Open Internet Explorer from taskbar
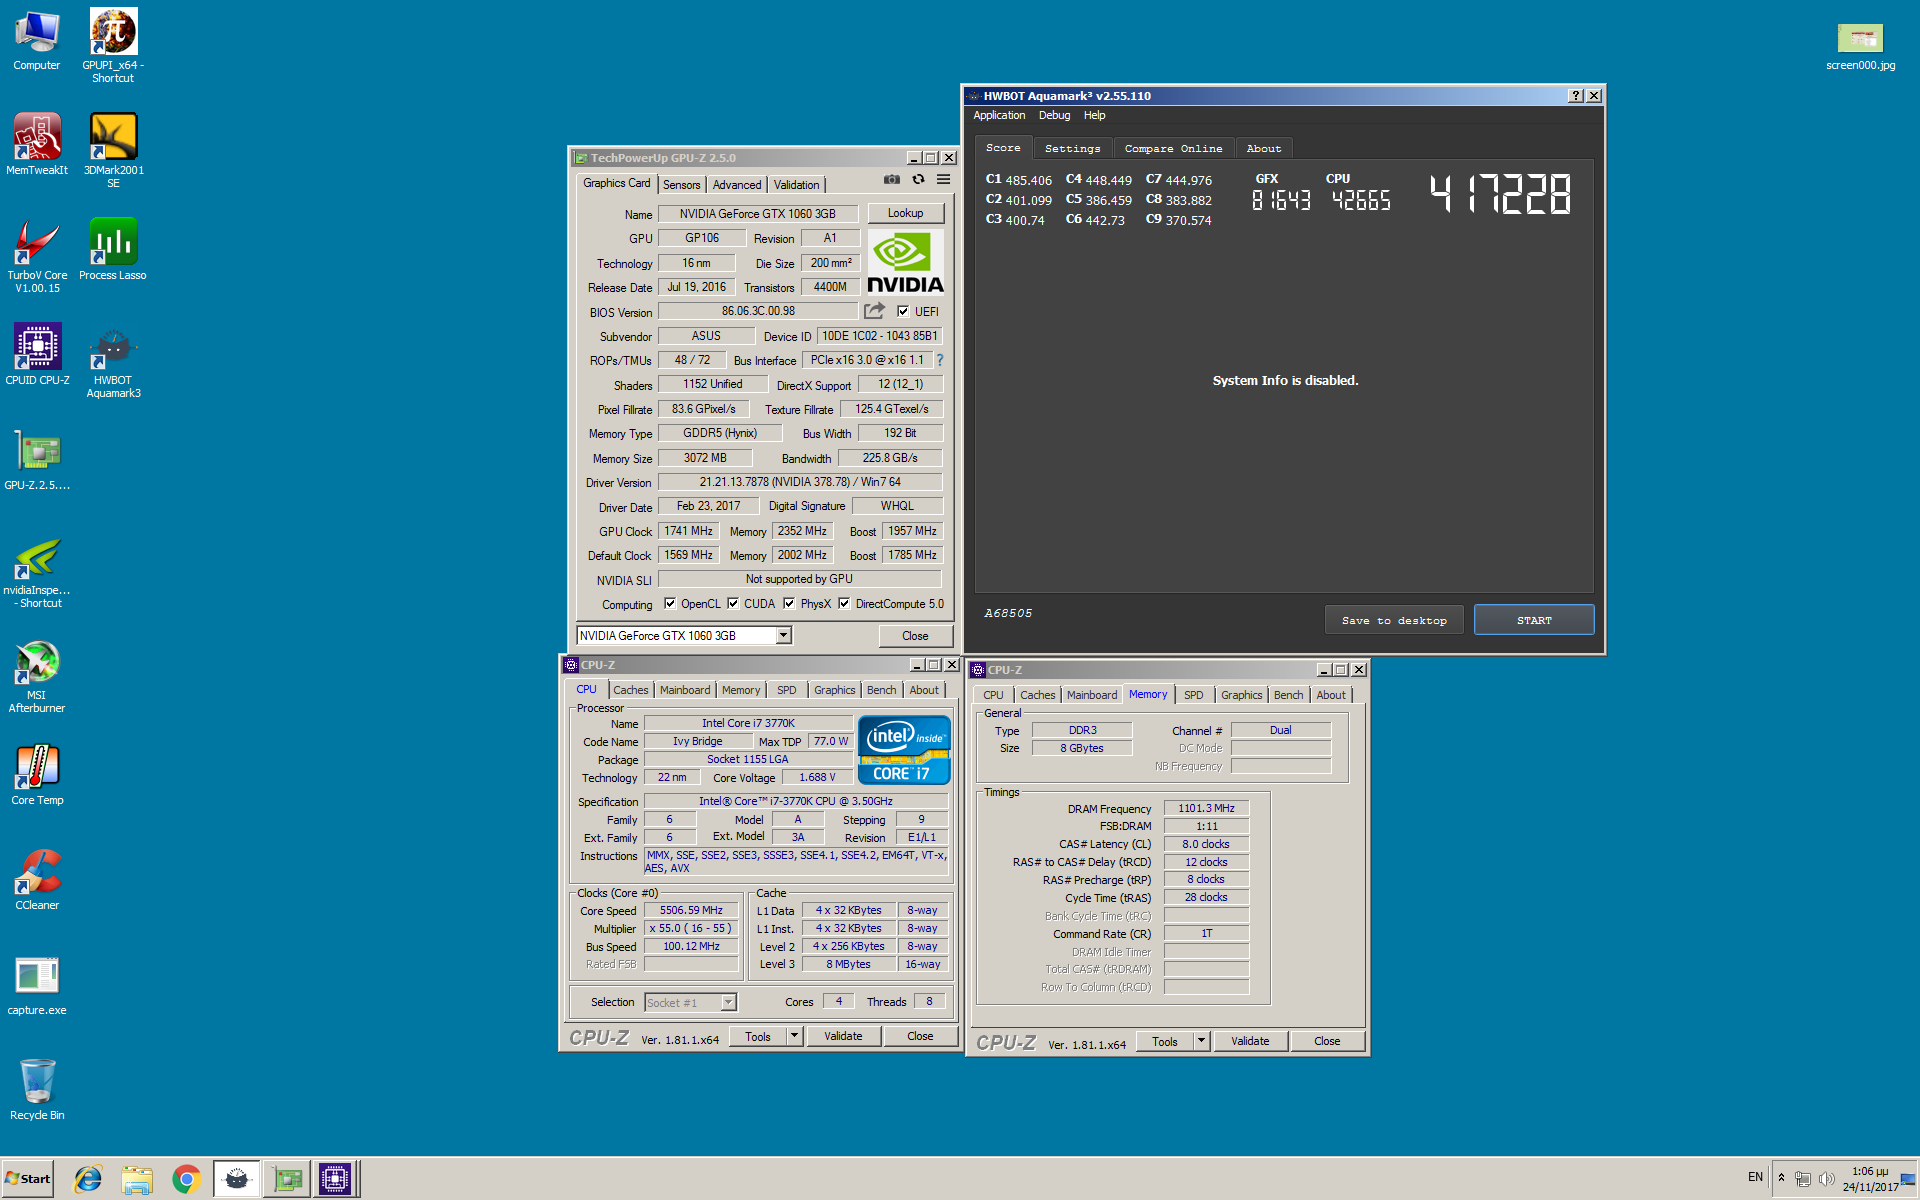The height and width of the screenshot is (1200, 1920). tap(88, 1180)
